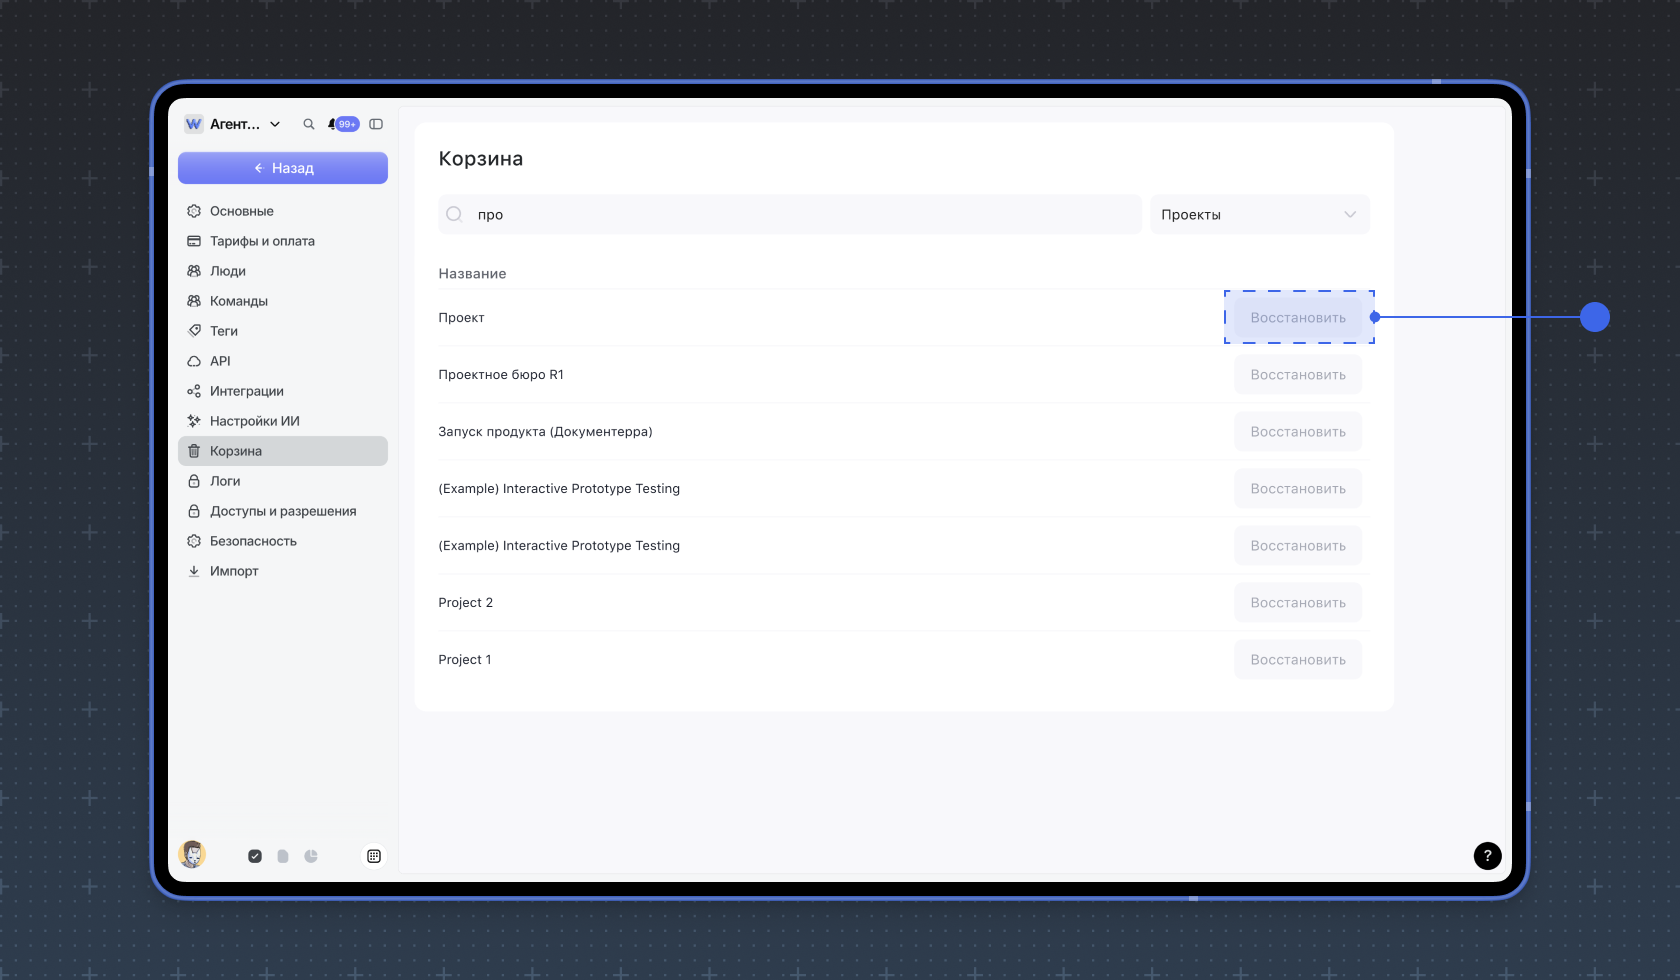Collapse the sidebar using panel icon
This screenshot has height=980, width=1680.
coord(376,124)
